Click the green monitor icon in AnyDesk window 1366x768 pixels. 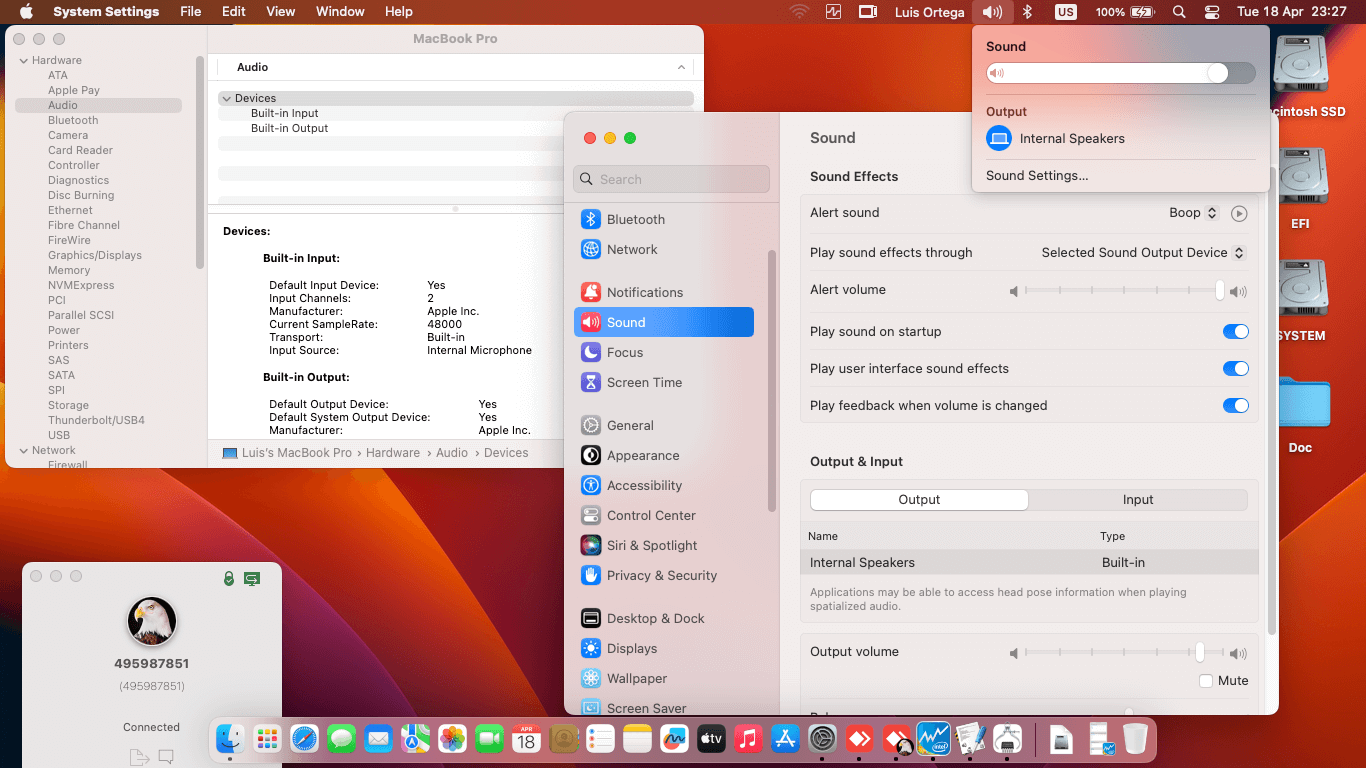pyautogui.click(x=252, y=578)
